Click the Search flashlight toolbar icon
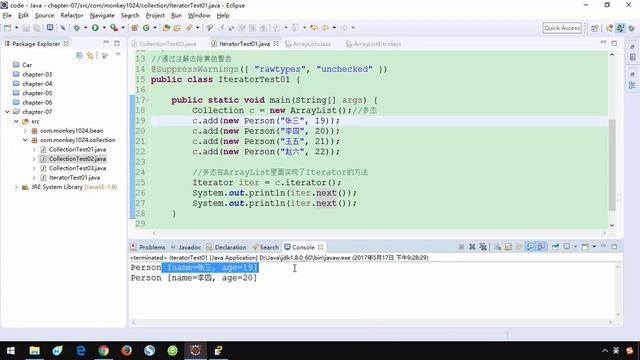This screenshot has width=640, height=360. coord(189,28)
